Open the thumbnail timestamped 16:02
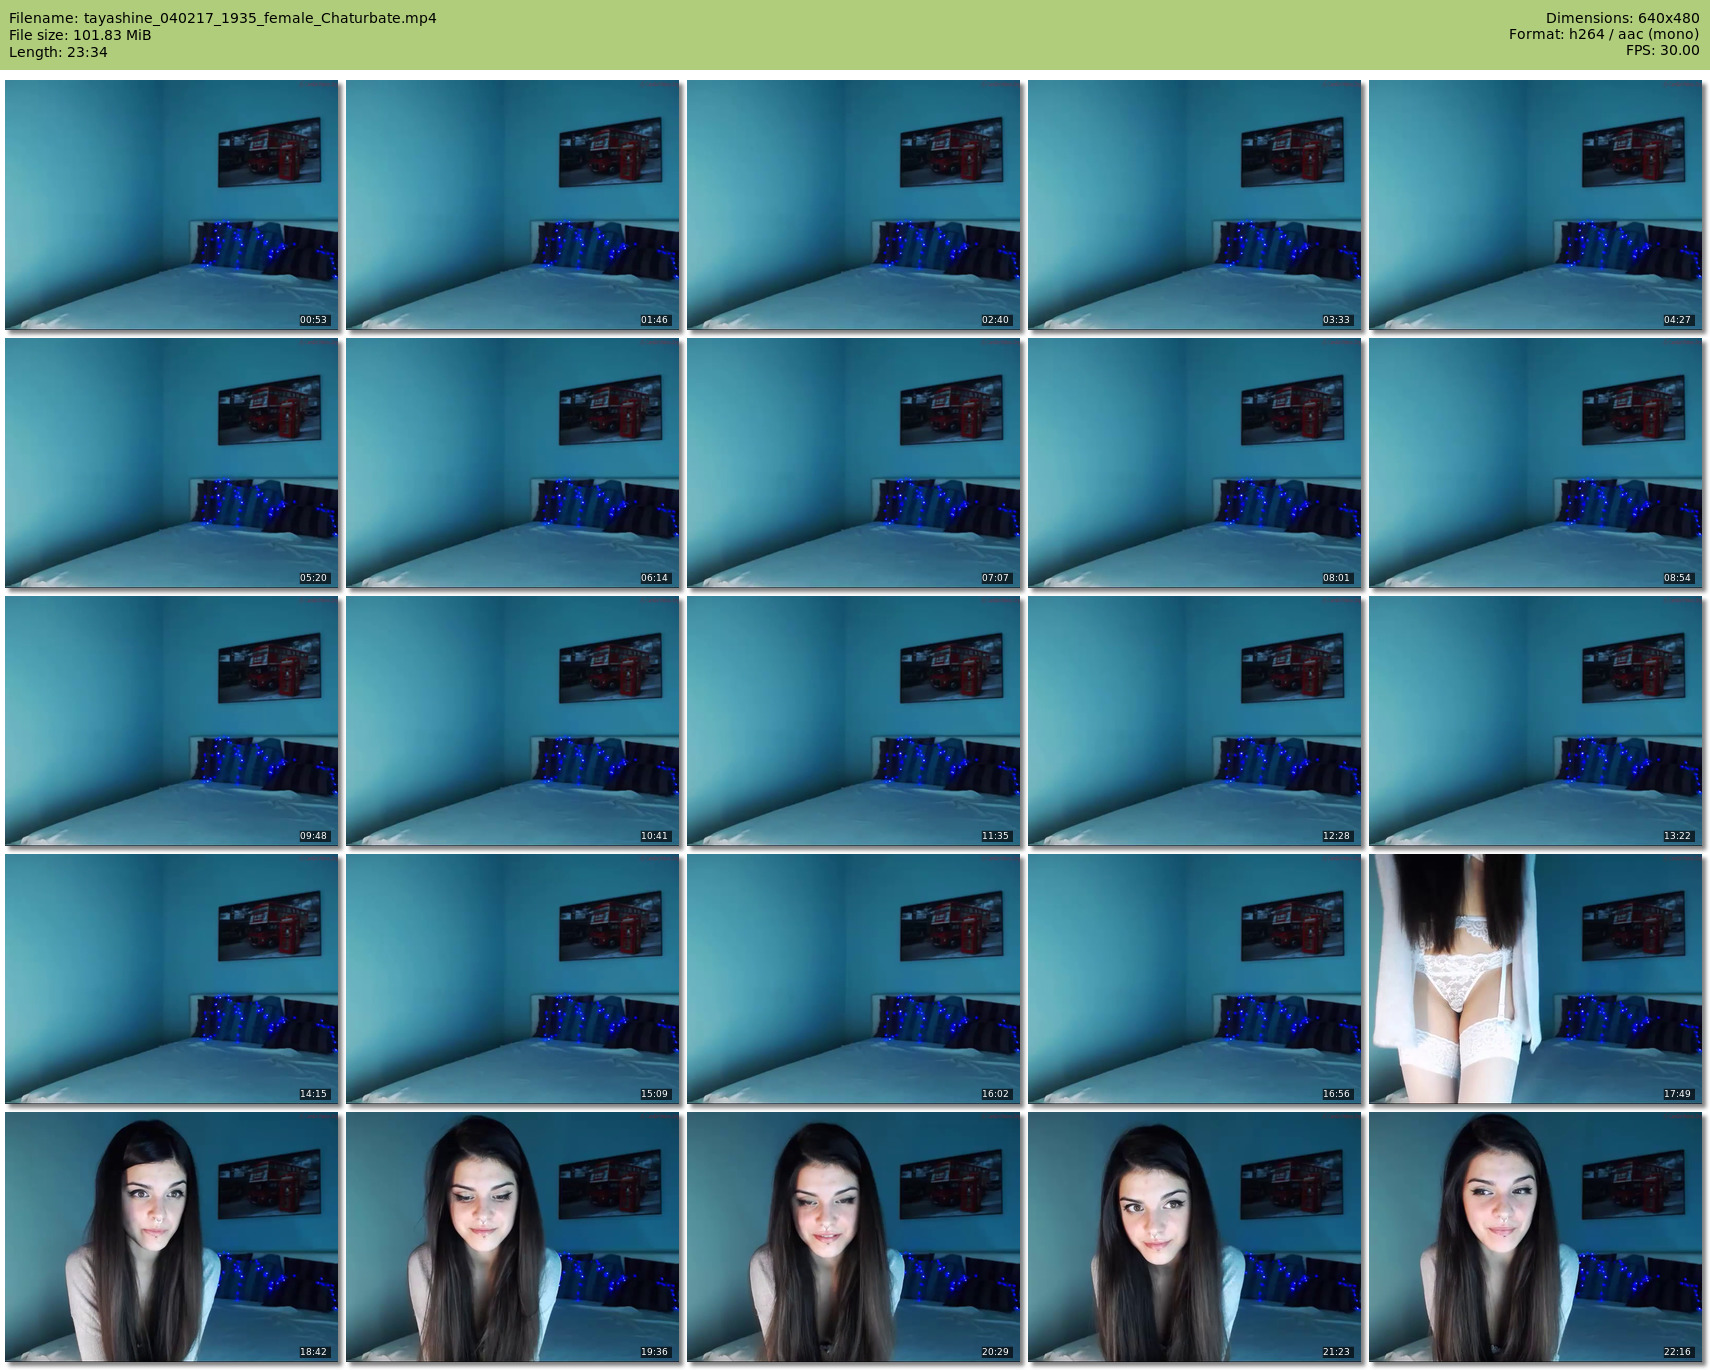 853,978
